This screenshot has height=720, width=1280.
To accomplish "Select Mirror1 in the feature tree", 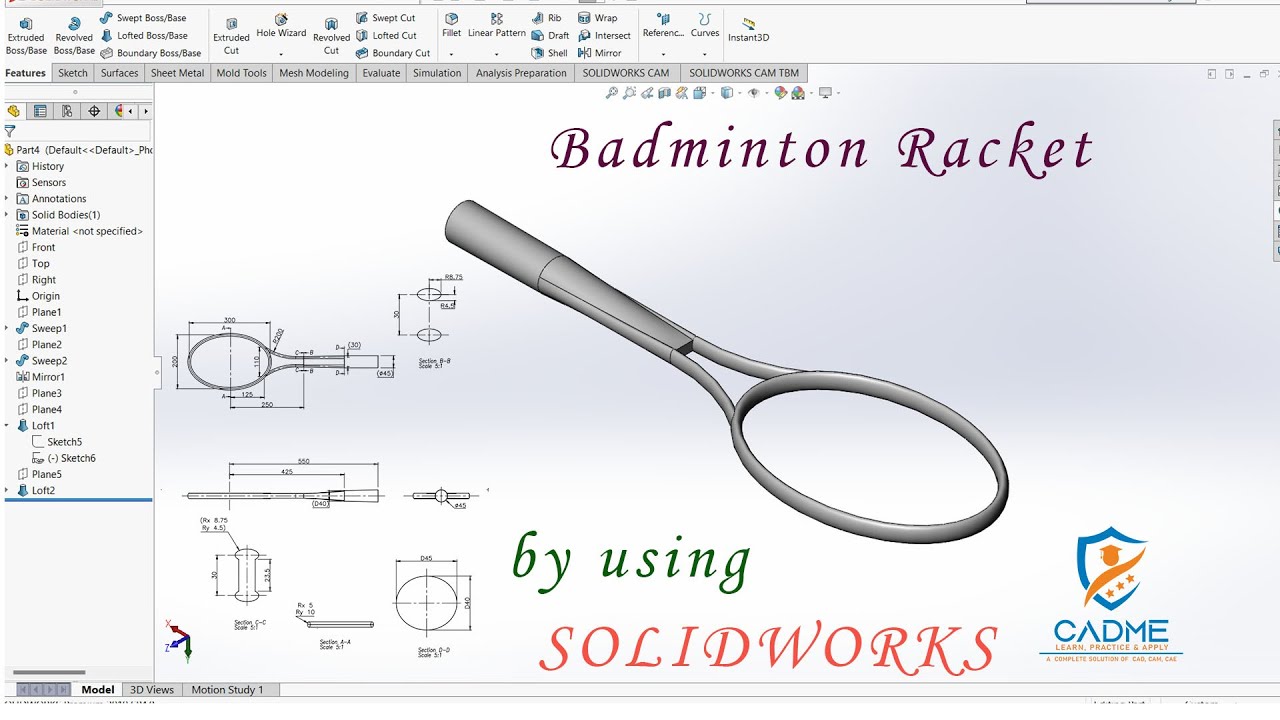I will point(40,377).
